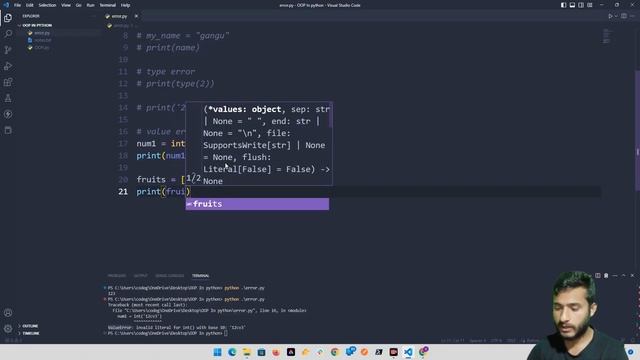Toggle the Primary Side Bar layout icon
The height and width of the screenshot is (360, 640).
(x=563, y=5)
